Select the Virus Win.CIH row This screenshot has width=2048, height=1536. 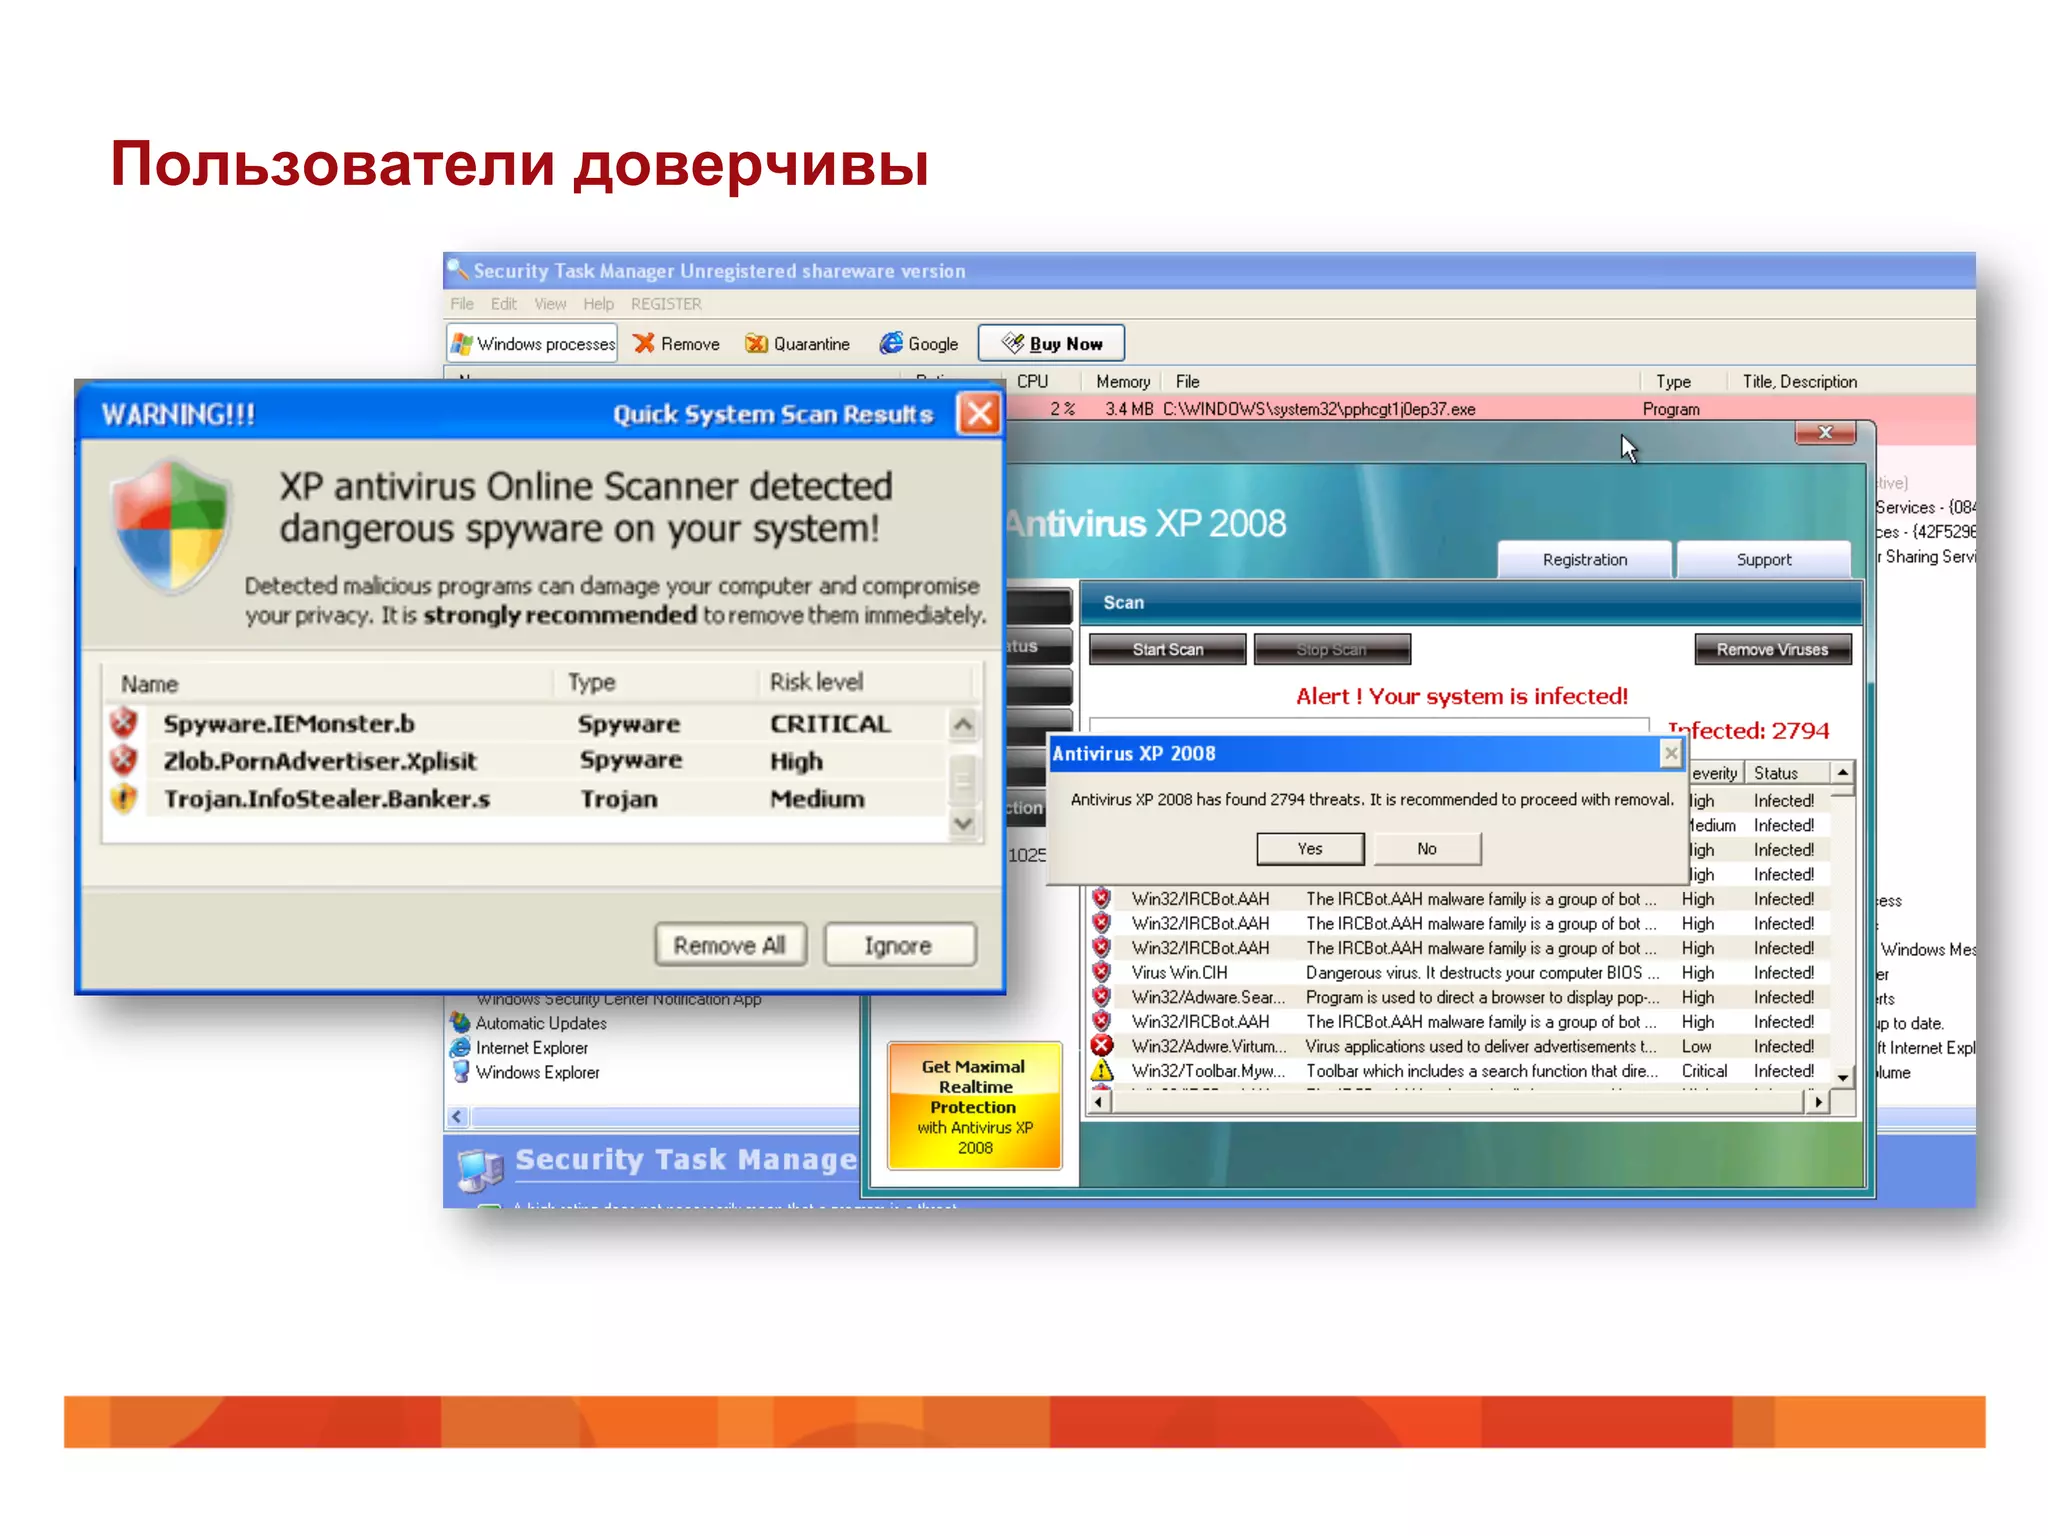(1461, 972)
